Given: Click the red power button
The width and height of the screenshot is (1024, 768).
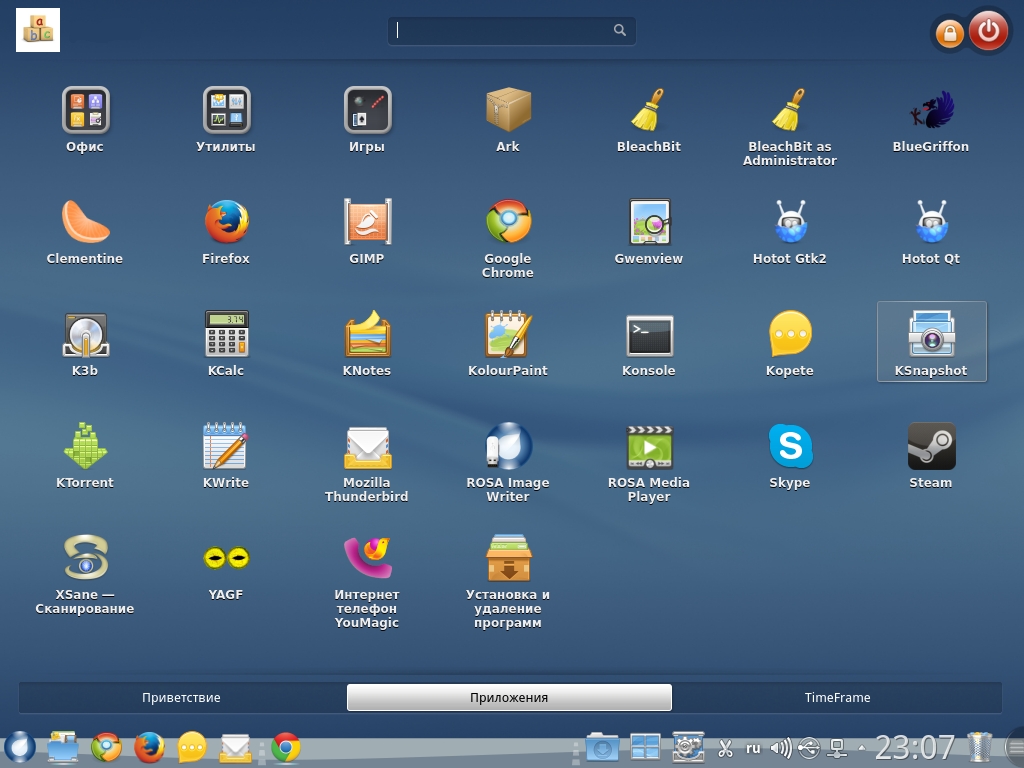Looking at the screenshot, I should tap(988, 31).
